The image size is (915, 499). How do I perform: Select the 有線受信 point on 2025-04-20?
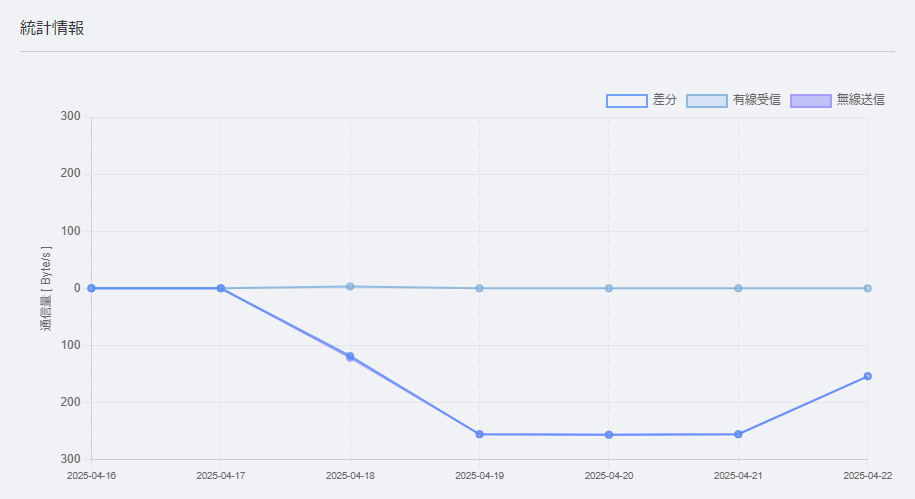click(x=609, y=288)
